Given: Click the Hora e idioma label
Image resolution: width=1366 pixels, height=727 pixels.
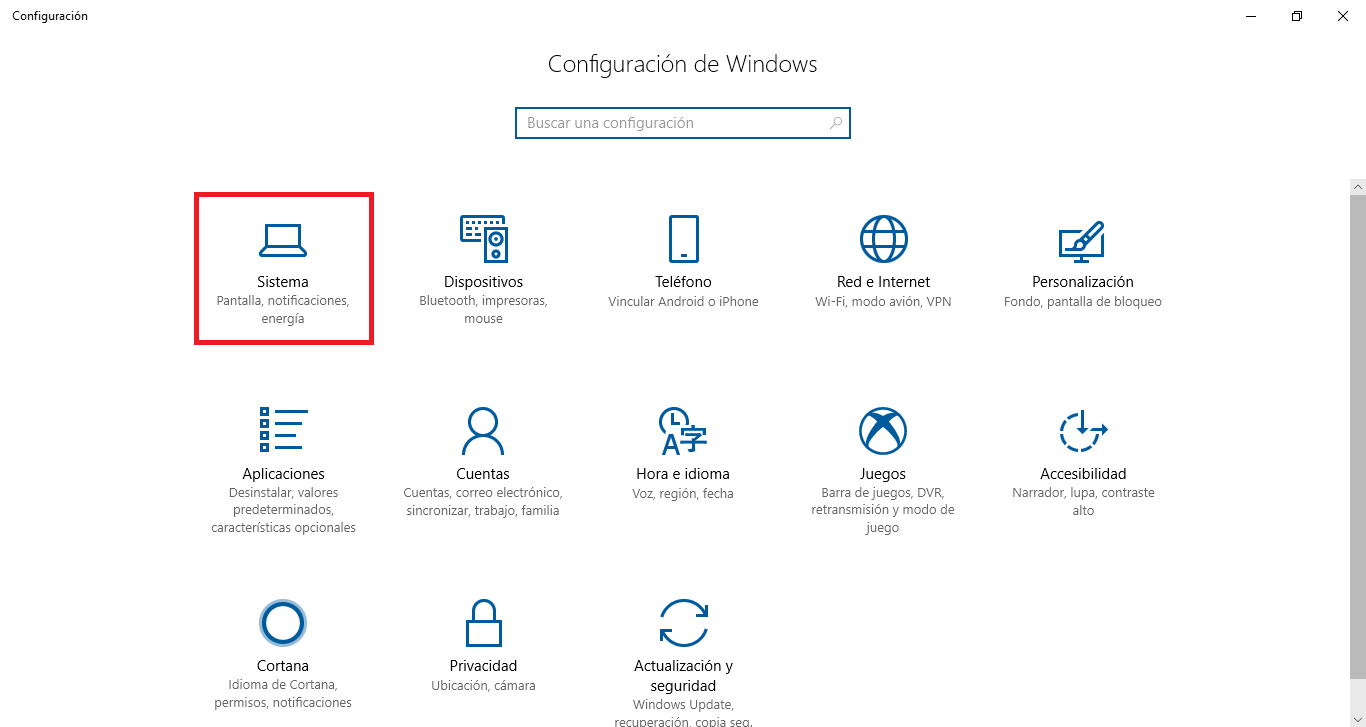Looking at the screenshot, I should (x=683, y=474).
